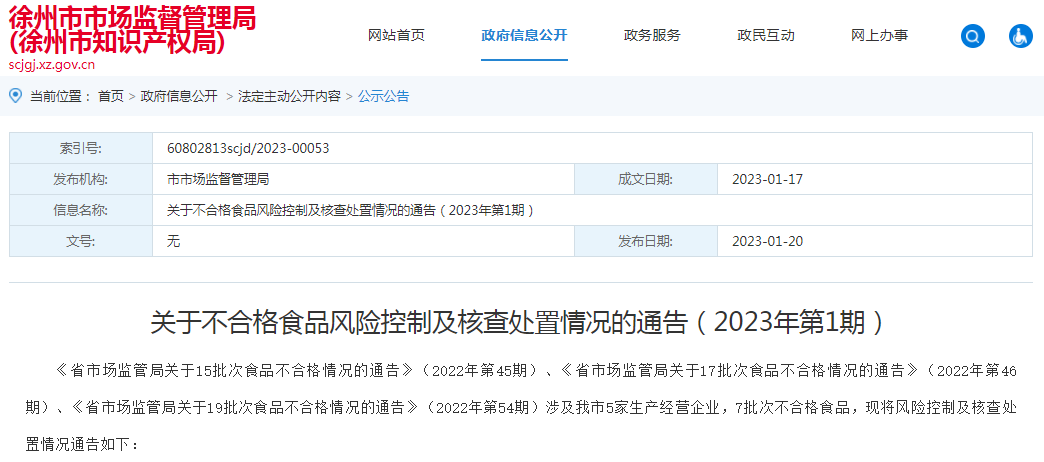Viewport: 1044px width, 462px height.
Task: Click the 发布日期 value 2023-01-20
Action: pyautogui.click(x=768, y=241)
